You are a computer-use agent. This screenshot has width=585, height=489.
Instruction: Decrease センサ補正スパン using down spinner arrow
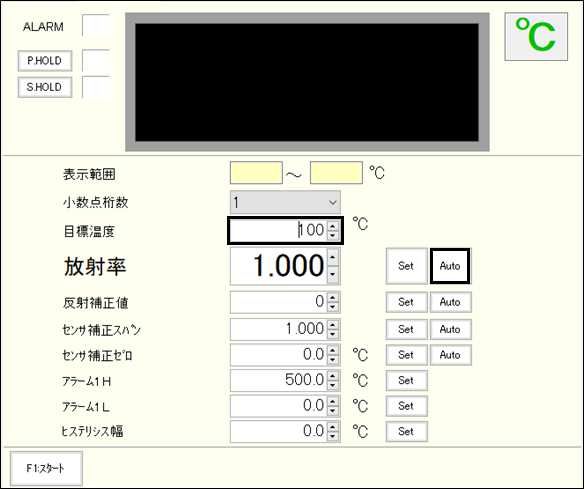pos(332,334)
